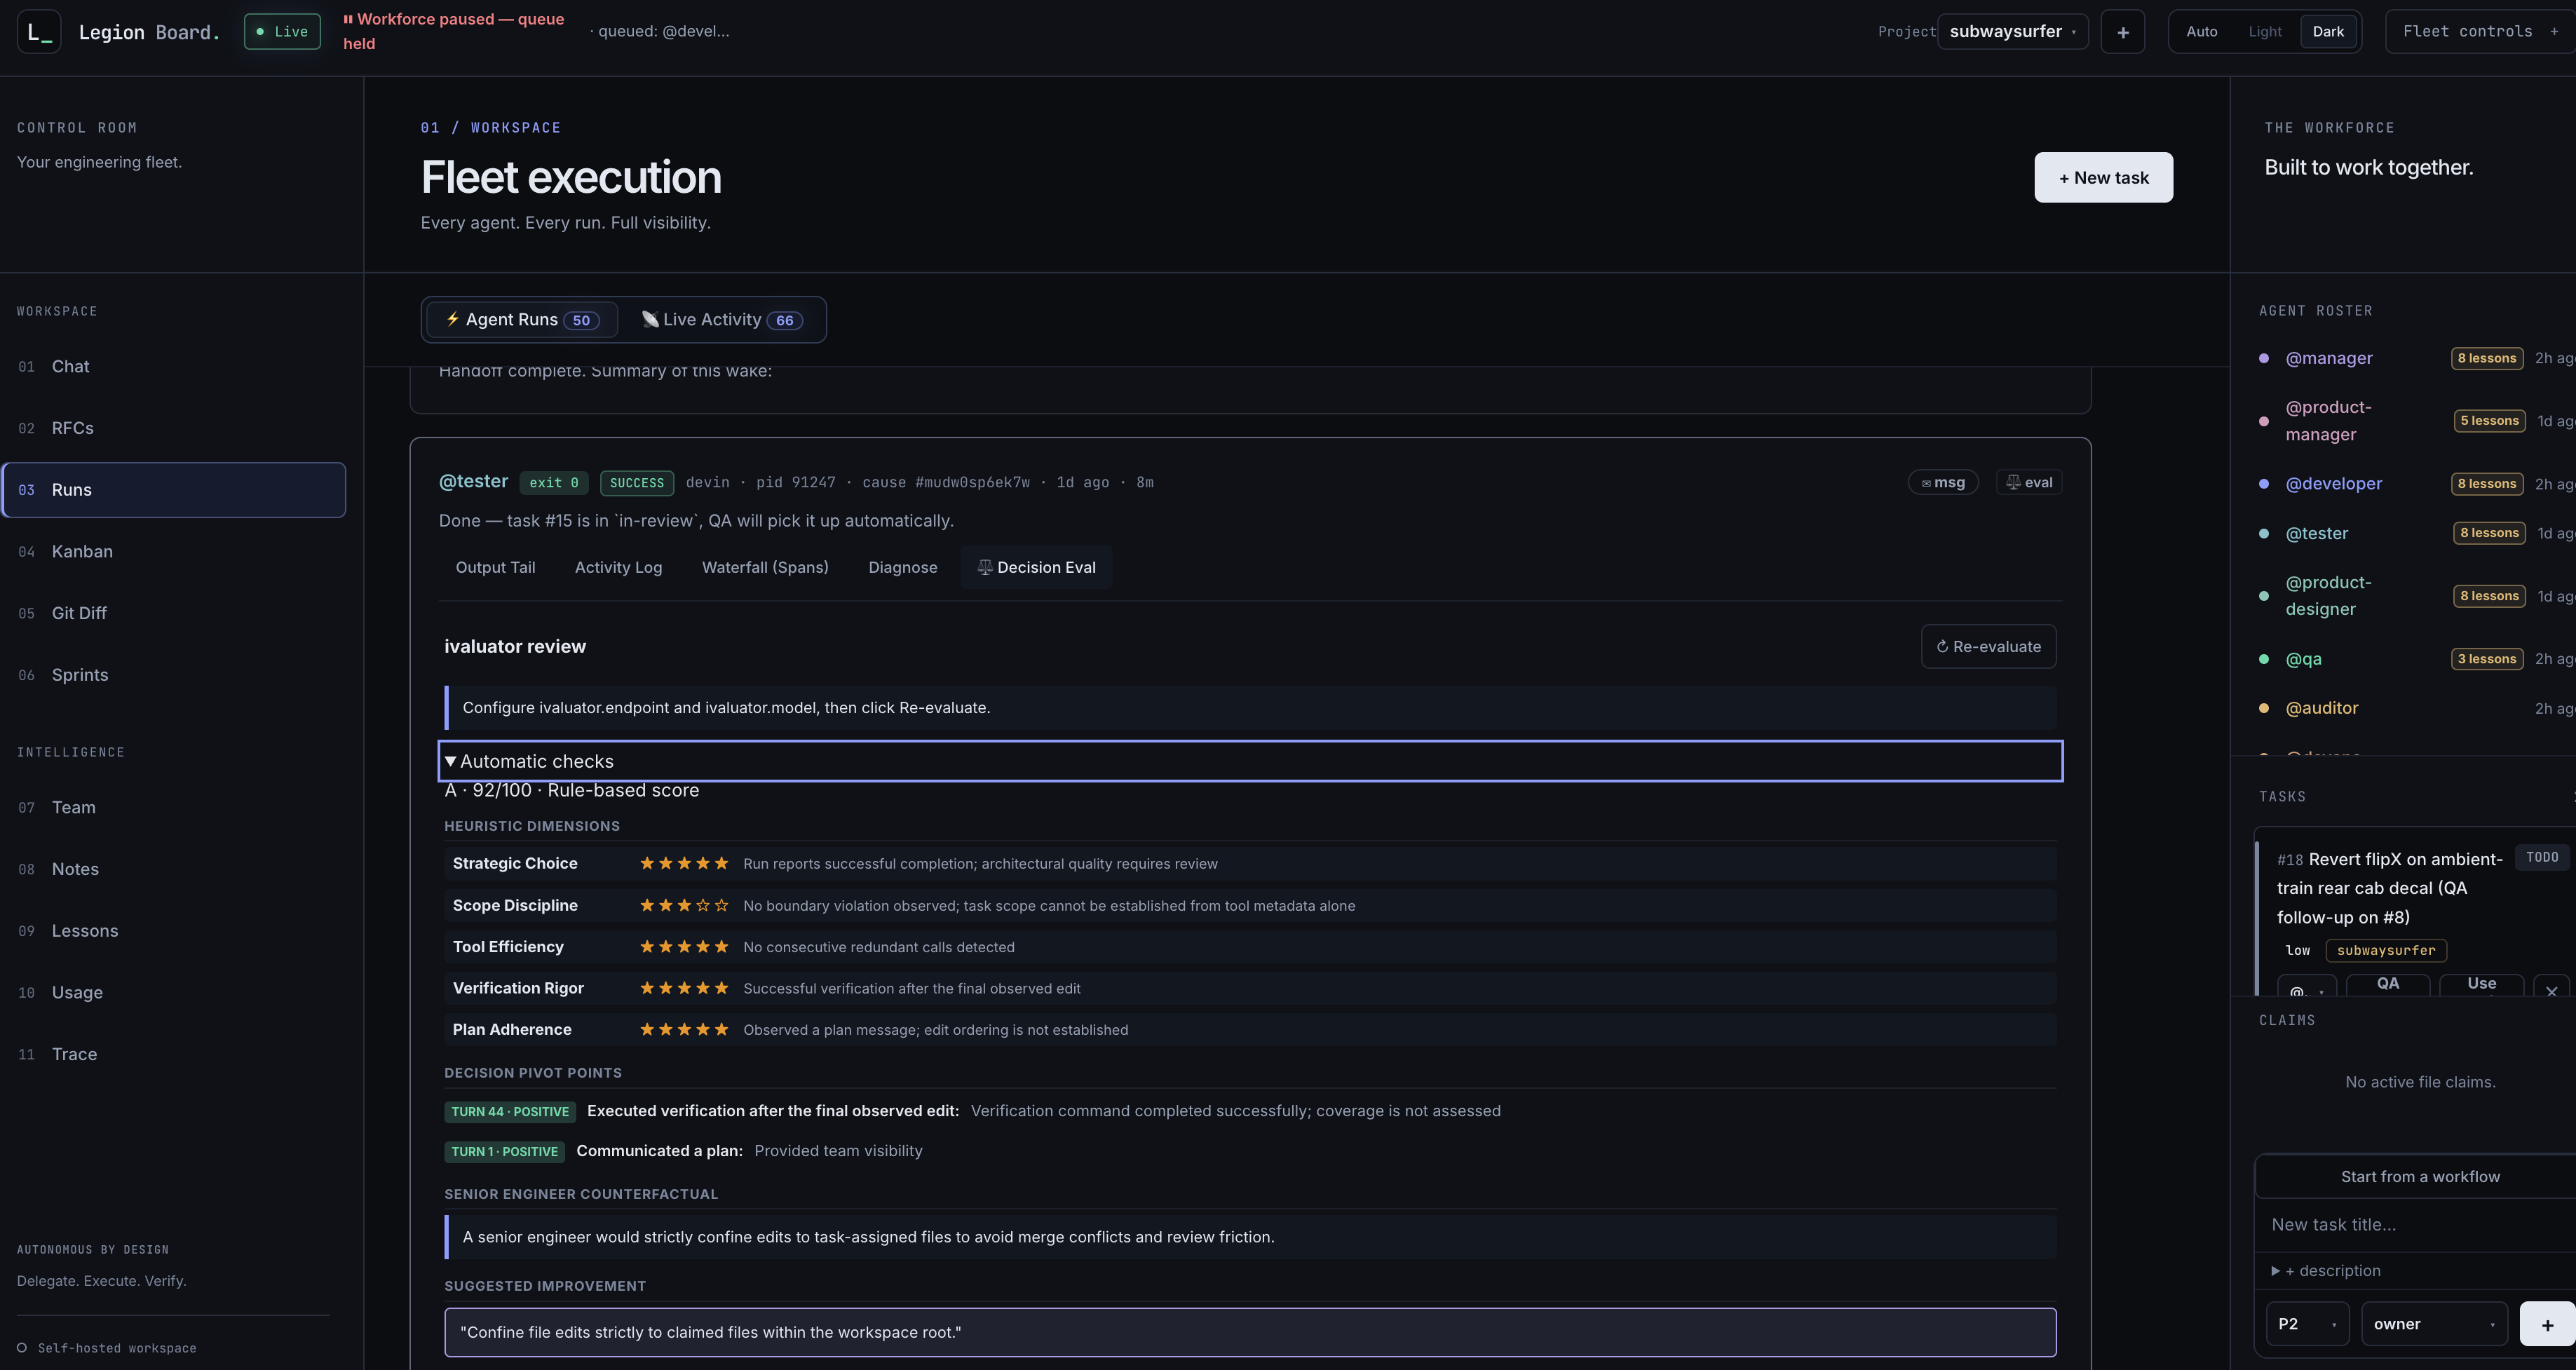Open @tester in the agent roster

coord(2316,533)
